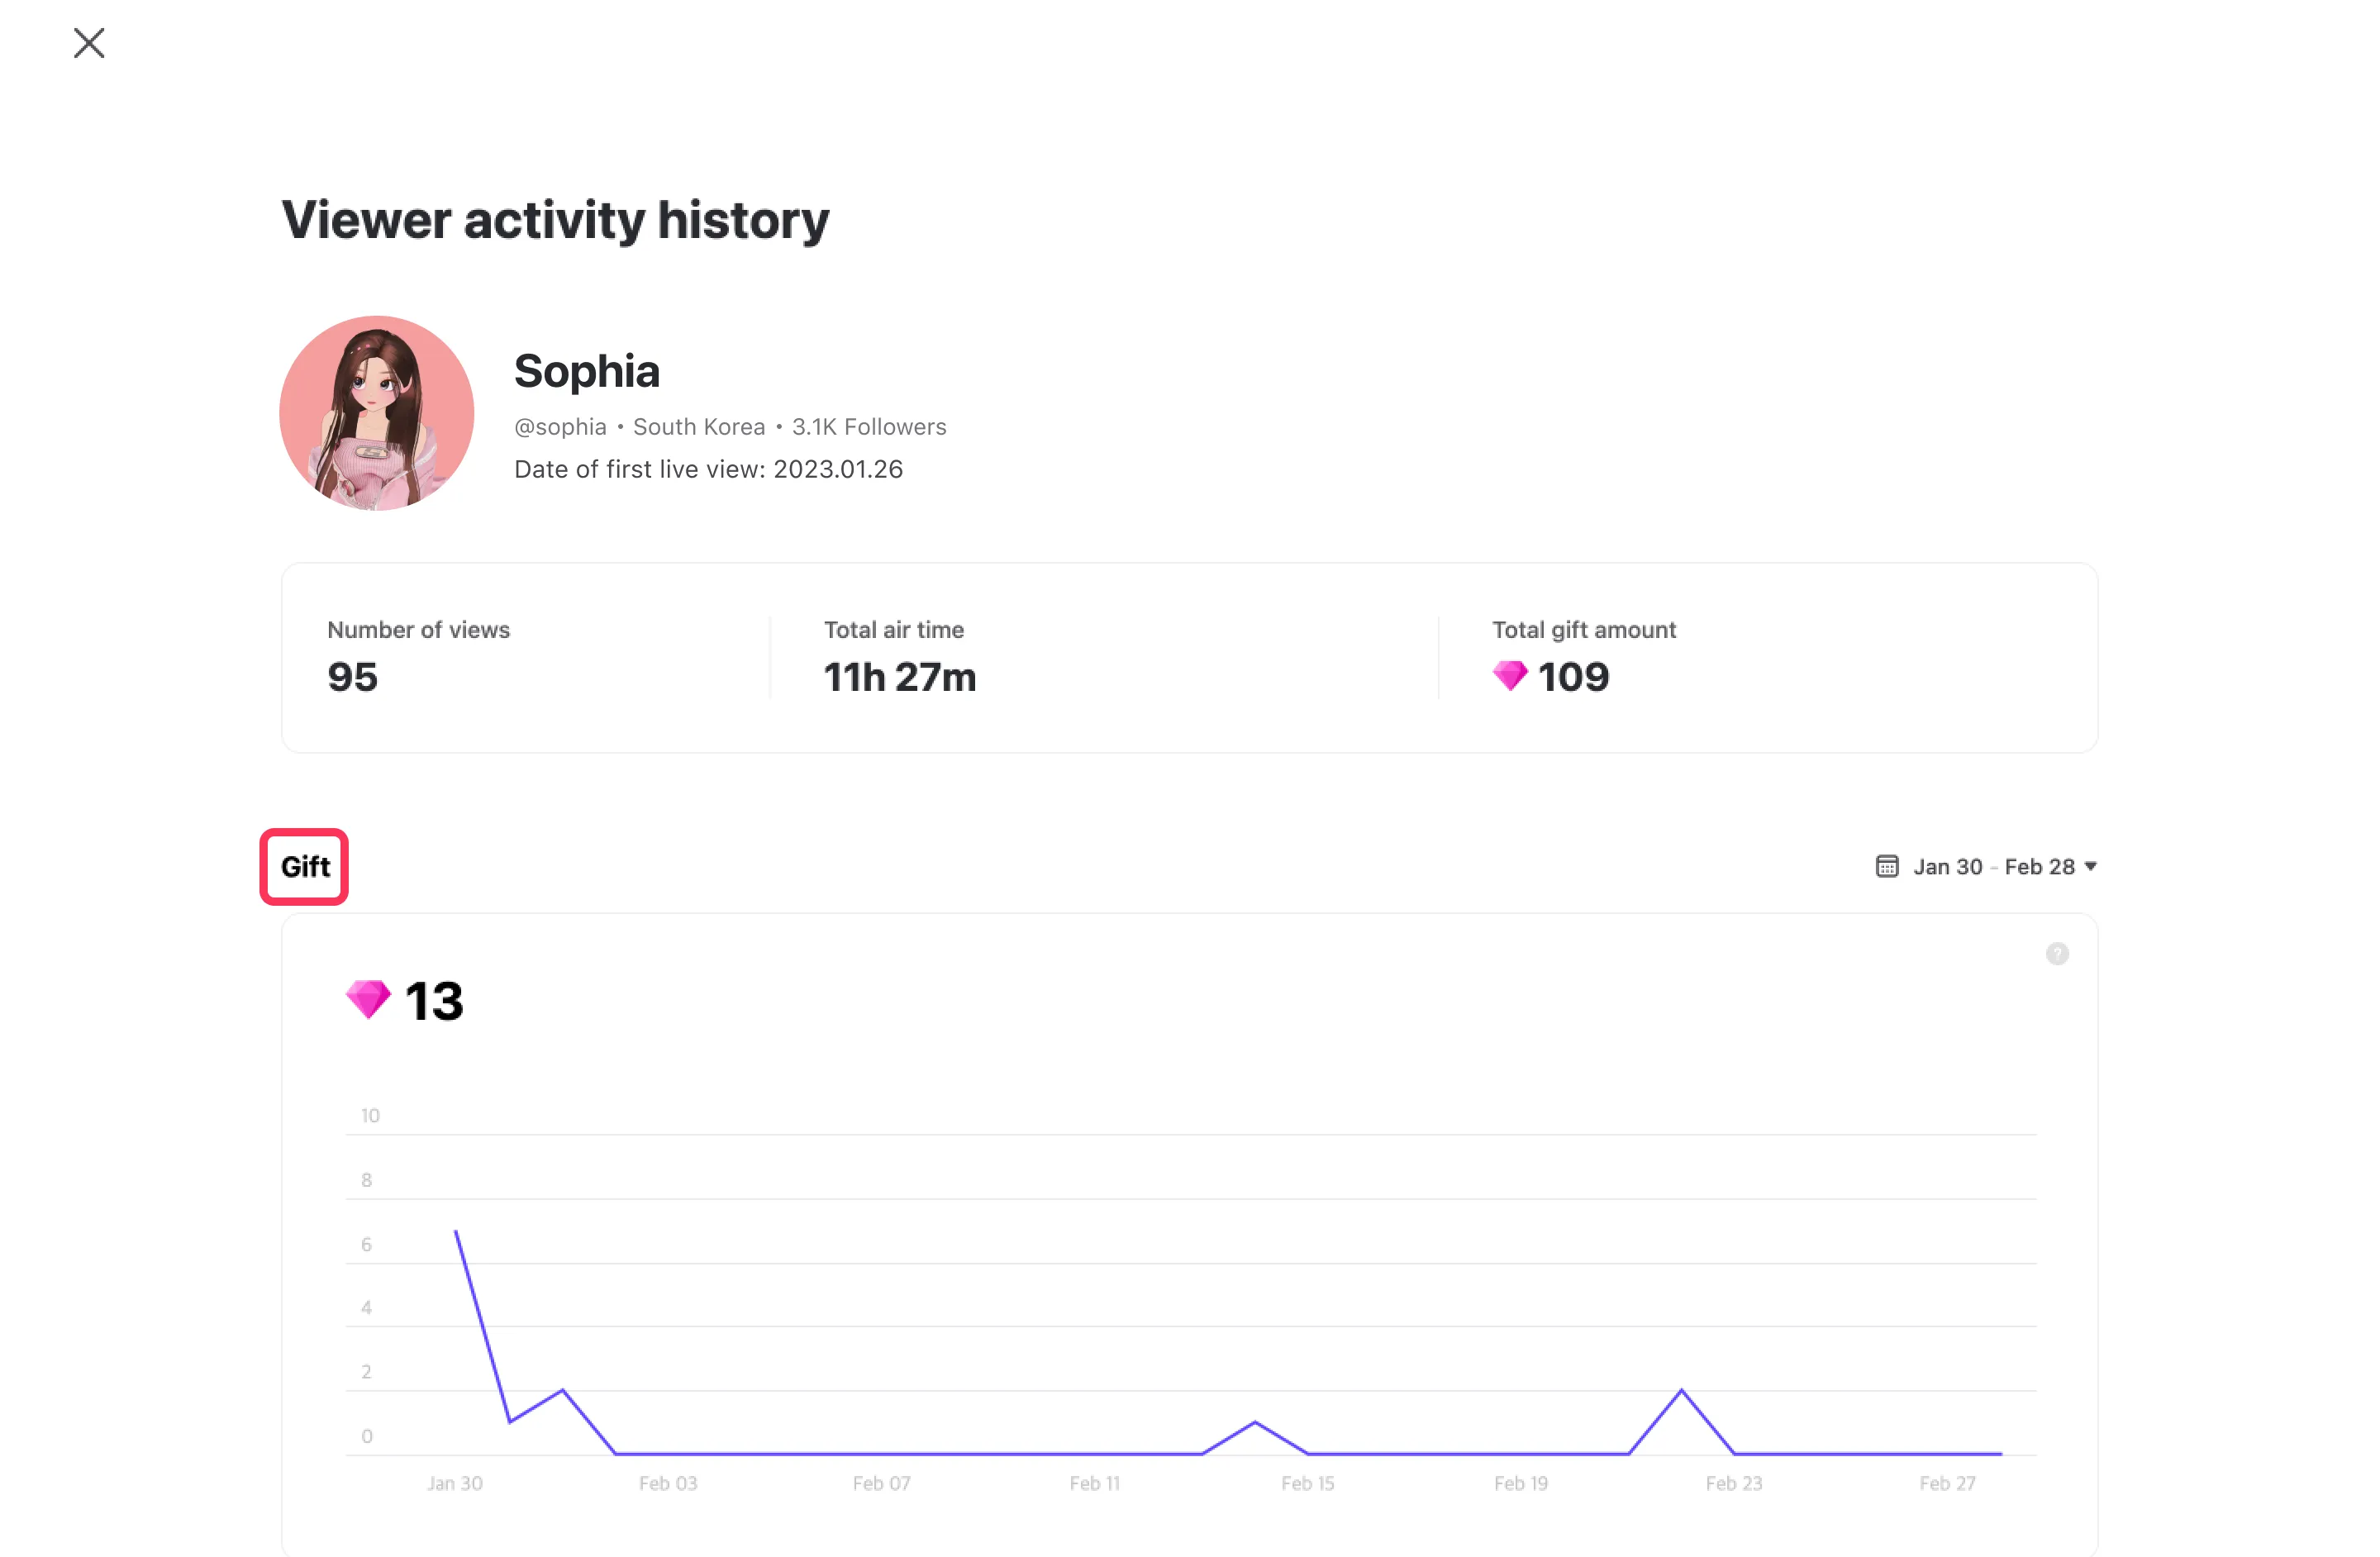Select the Gift tab
This screenshot has width=2380, height=1557.
pos(305,867)
